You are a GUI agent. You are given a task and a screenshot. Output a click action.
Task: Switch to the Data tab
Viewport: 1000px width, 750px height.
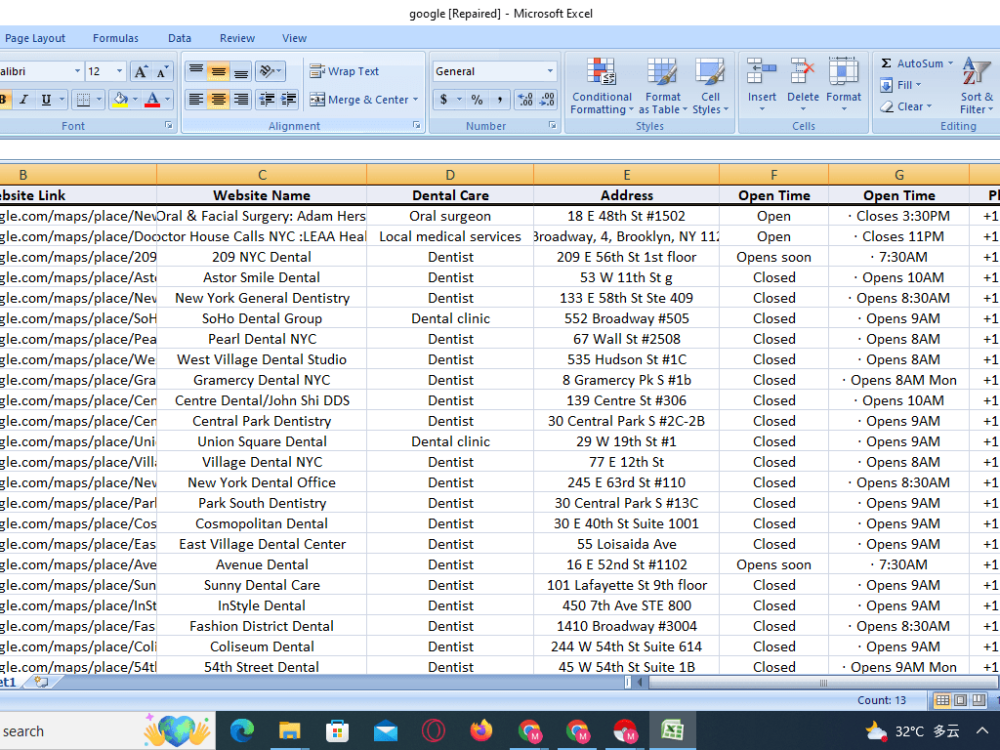179,38
